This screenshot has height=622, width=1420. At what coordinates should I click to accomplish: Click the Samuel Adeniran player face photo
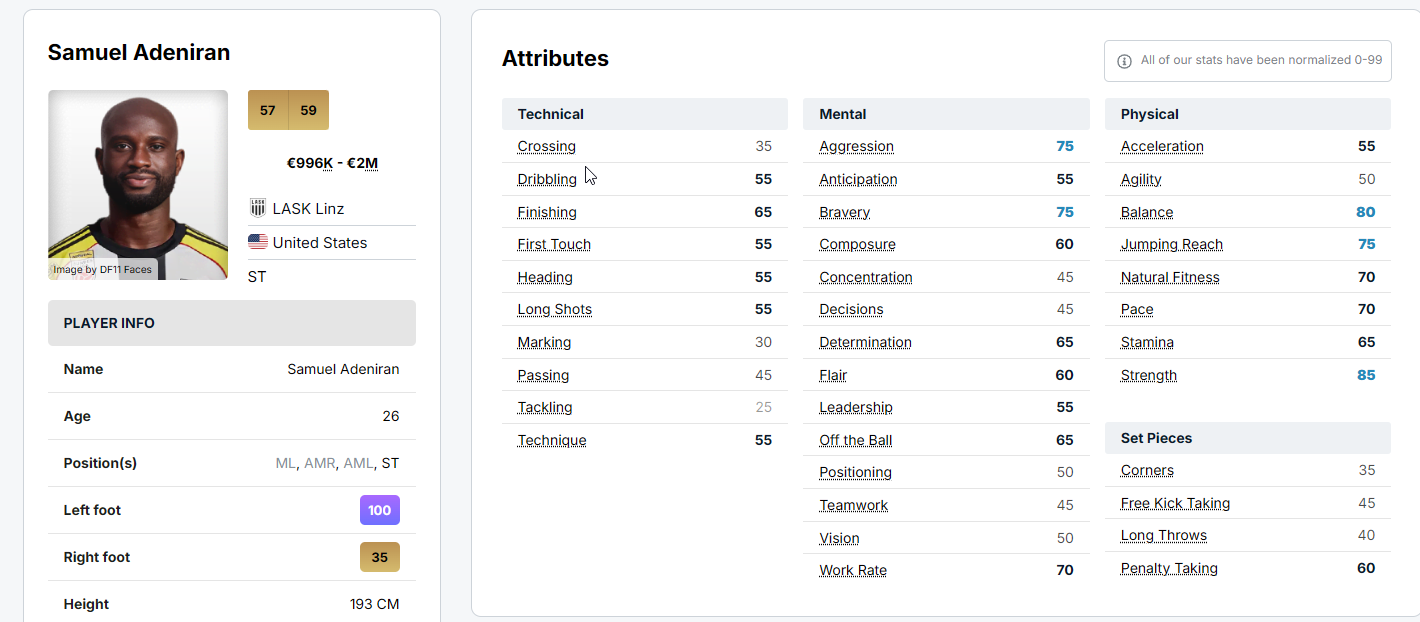point(138,184)
